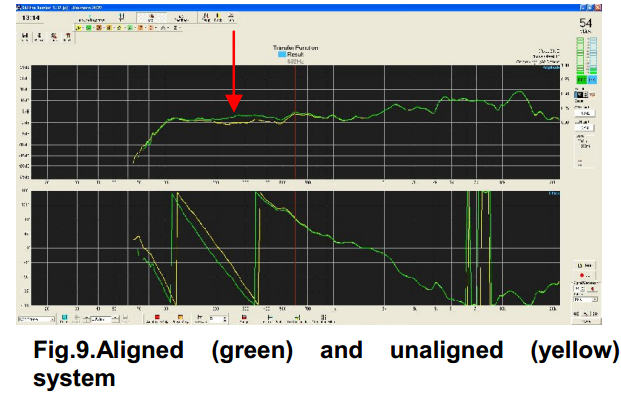The height and width of the screenshot is (396, 621).
Task: Open the combo box at bottom-left corner
Action: [36, 319]
